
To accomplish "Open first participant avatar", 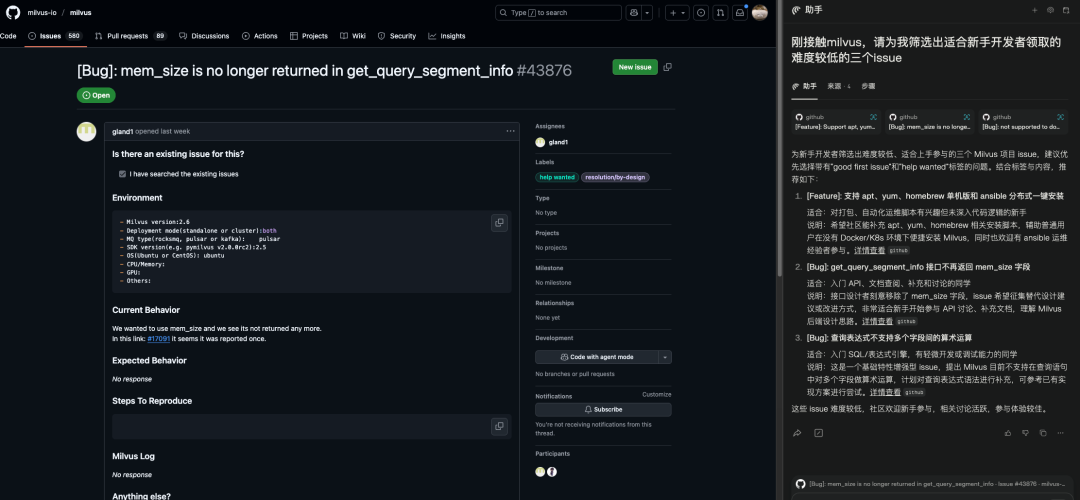I will tap(540, 472).
